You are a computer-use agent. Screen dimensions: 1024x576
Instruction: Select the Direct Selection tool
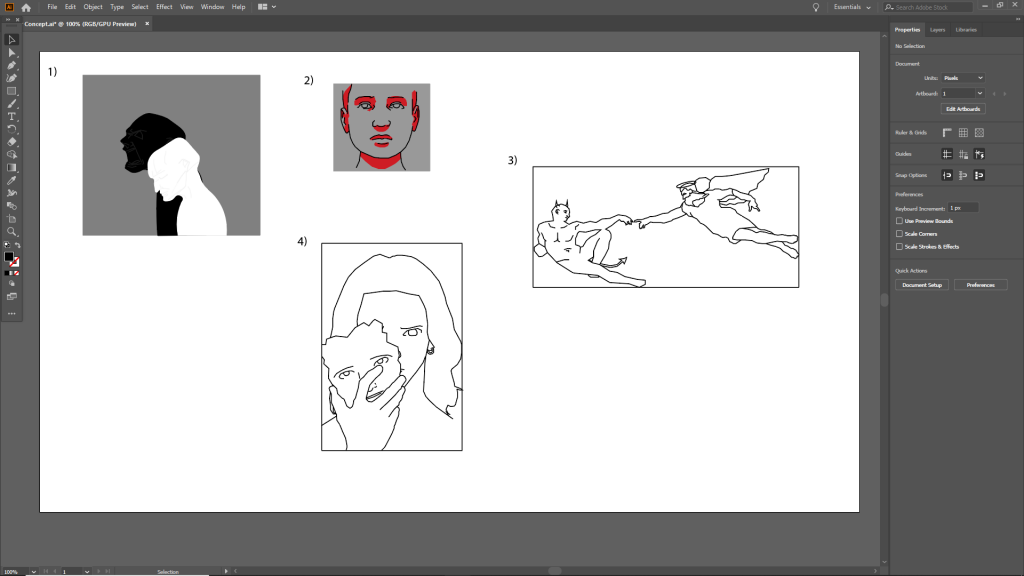point(12,52)
